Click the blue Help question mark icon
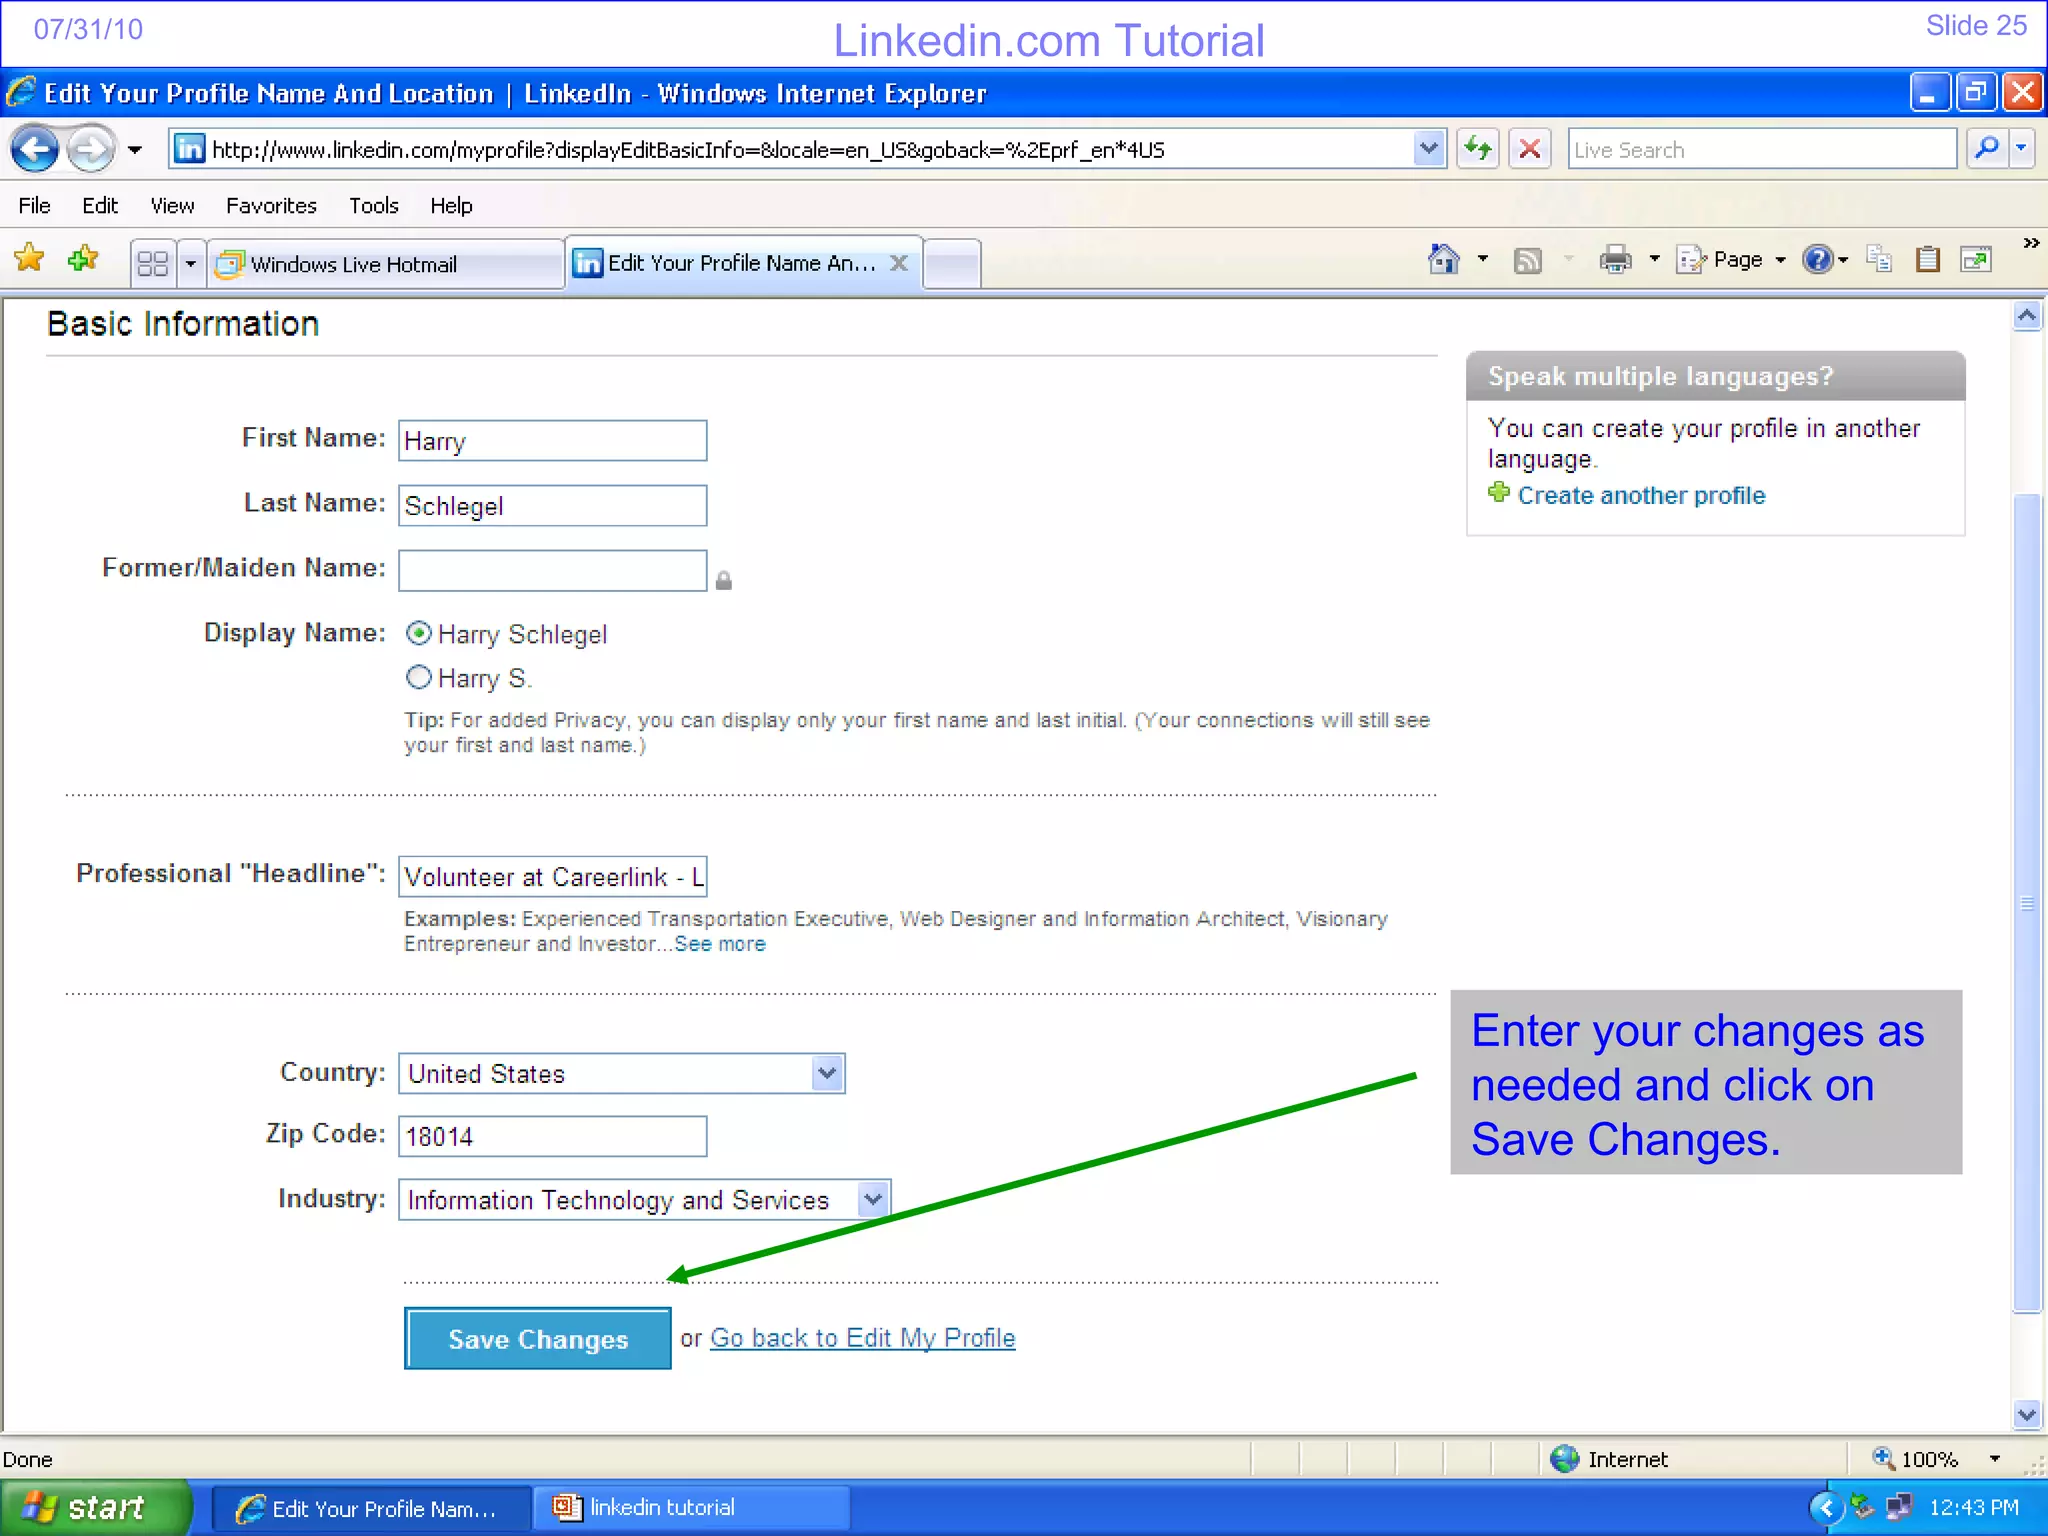Viewport: 2048px width, 1536px height. pyautogui.click(x=1817, y=260)
